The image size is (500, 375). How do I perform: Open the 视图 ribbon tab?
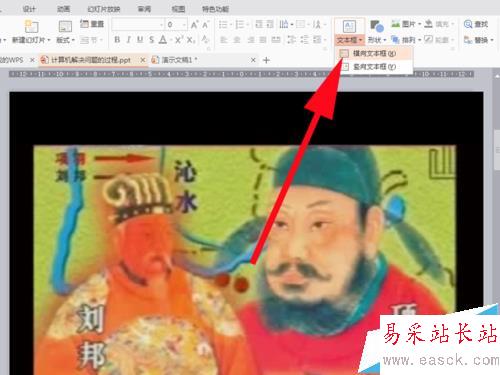coord(178,9)
